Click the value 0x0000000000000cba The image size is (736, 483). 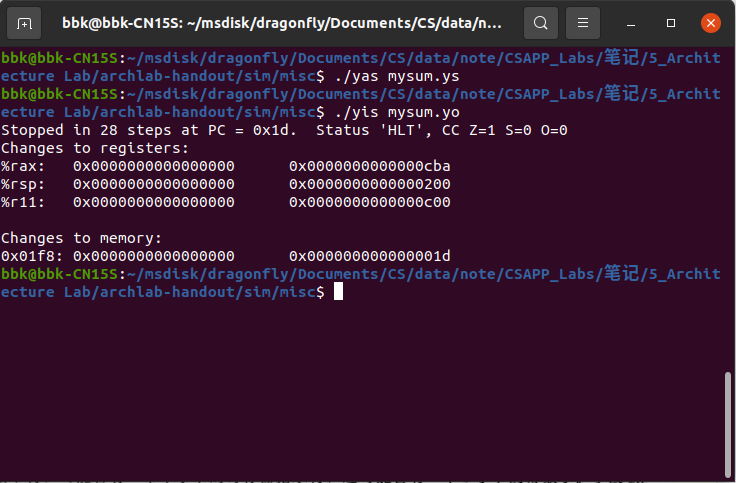click(369, 166)
